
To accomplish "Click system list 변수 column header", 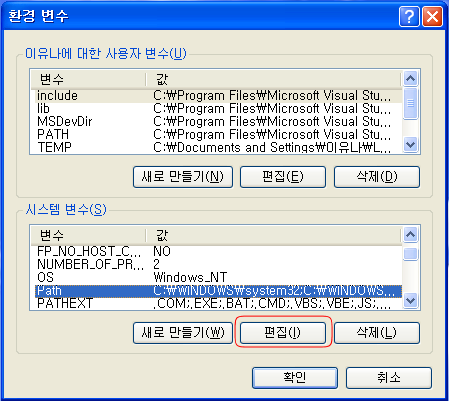I will (88, 235).
